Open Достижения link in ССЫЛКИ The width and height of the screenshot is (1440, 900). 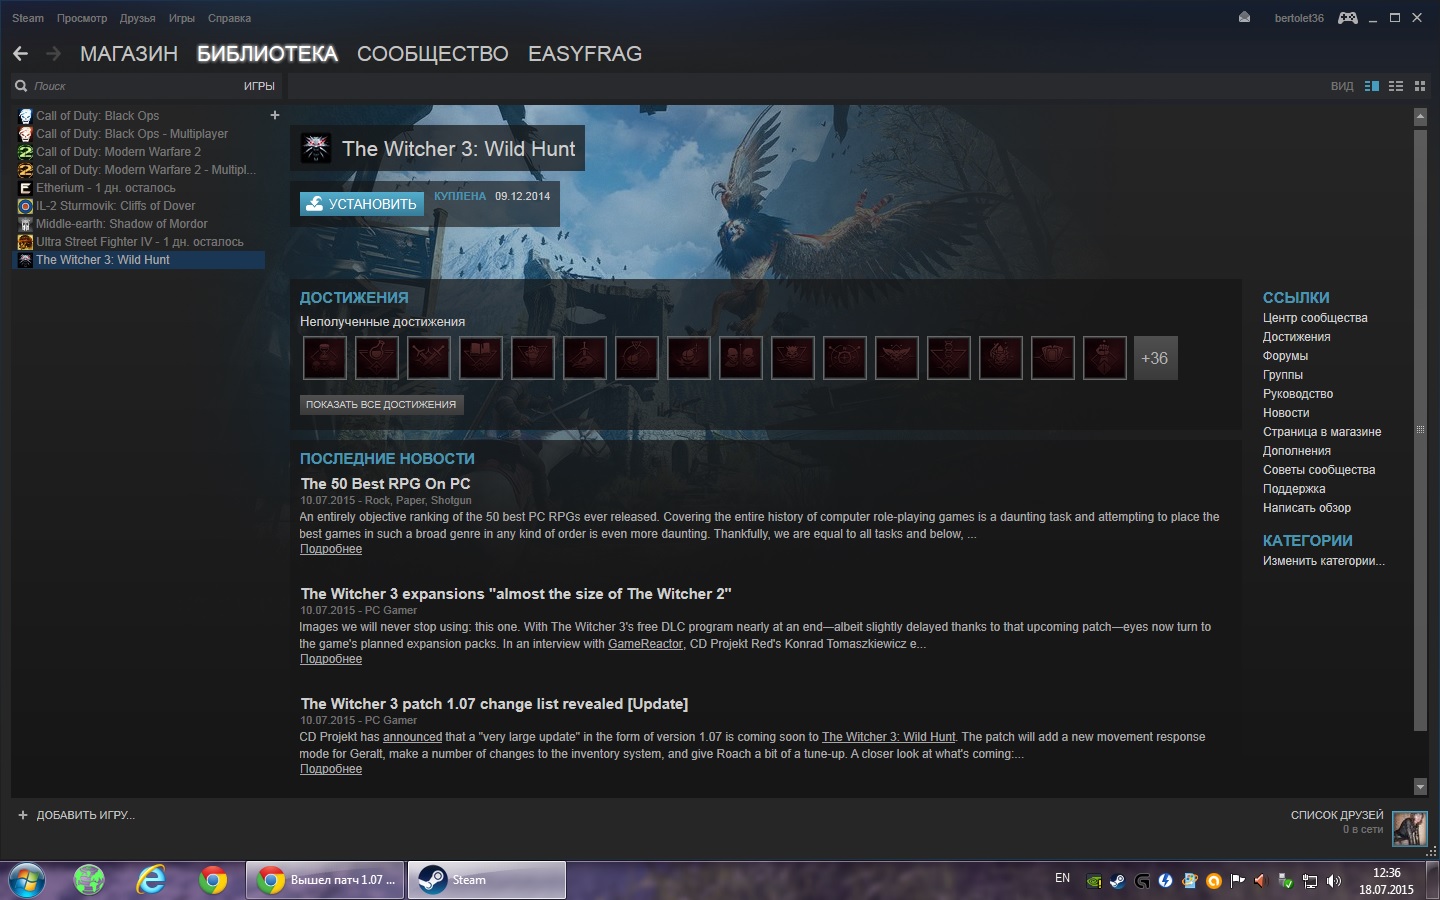coord(1296,337)
